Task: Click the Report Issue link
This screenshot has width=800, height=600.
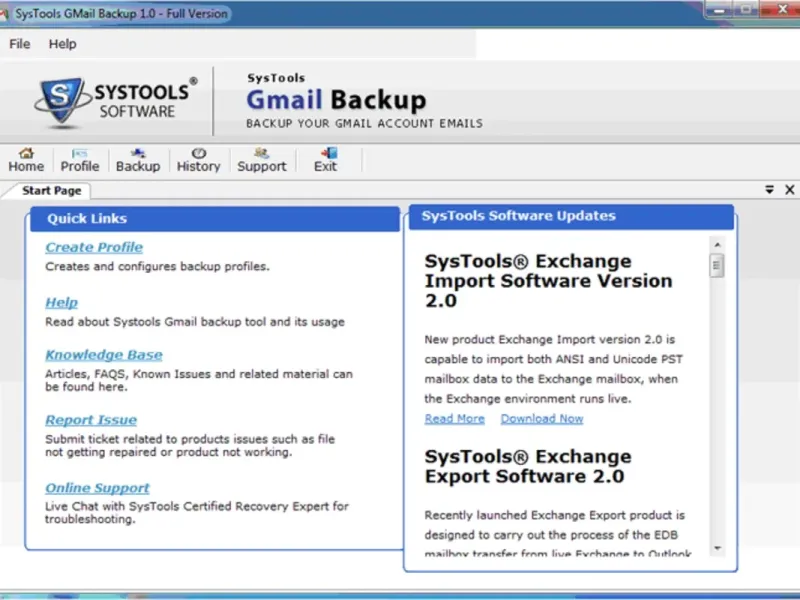Action: [91, 420]
